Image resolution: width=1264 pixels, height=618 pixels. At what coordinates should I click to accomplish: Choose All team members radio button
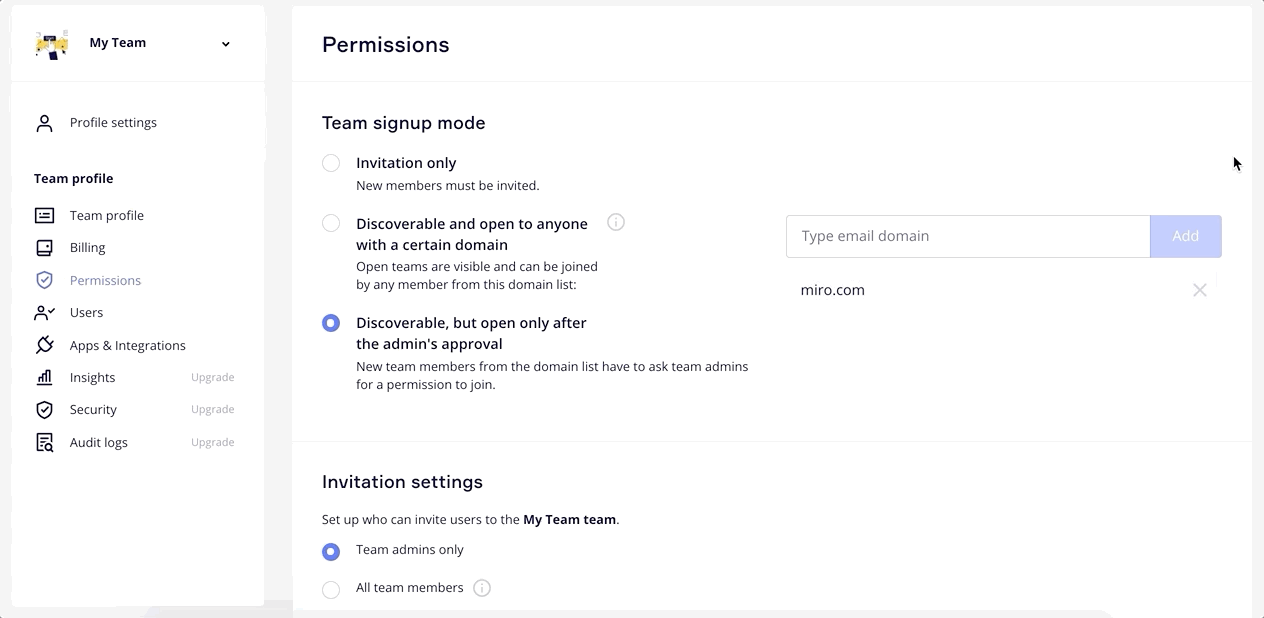click(331, 589)
